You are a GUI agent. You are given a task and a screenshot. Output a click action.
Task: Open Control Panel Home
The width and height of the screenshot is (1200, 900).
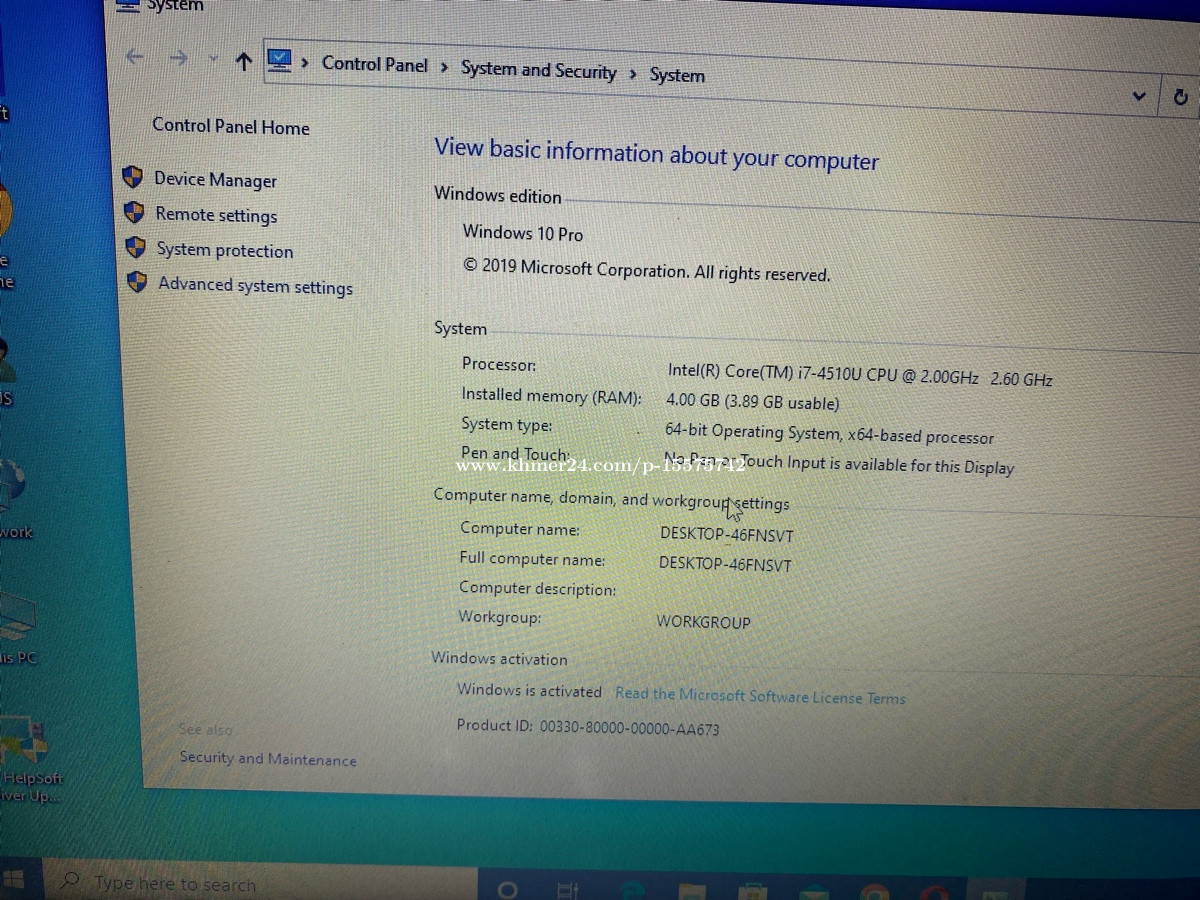(x=231, y=127)
